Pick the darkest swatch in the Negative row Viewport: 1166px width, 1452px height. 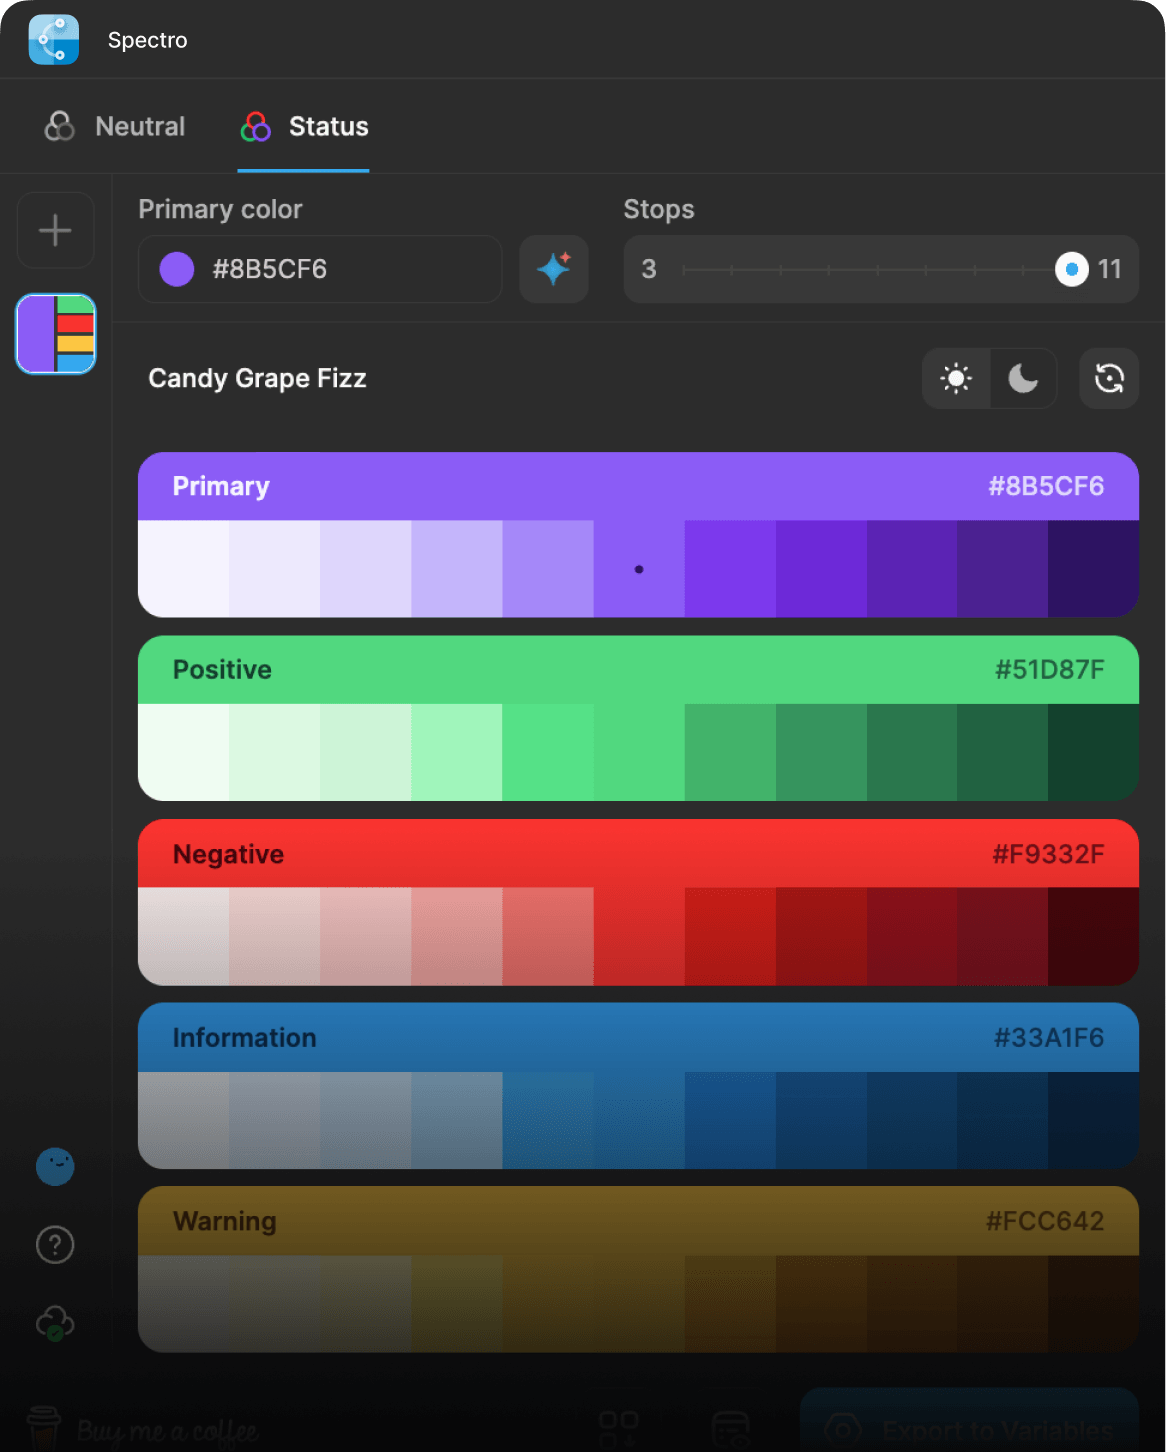coord(1094,936)
